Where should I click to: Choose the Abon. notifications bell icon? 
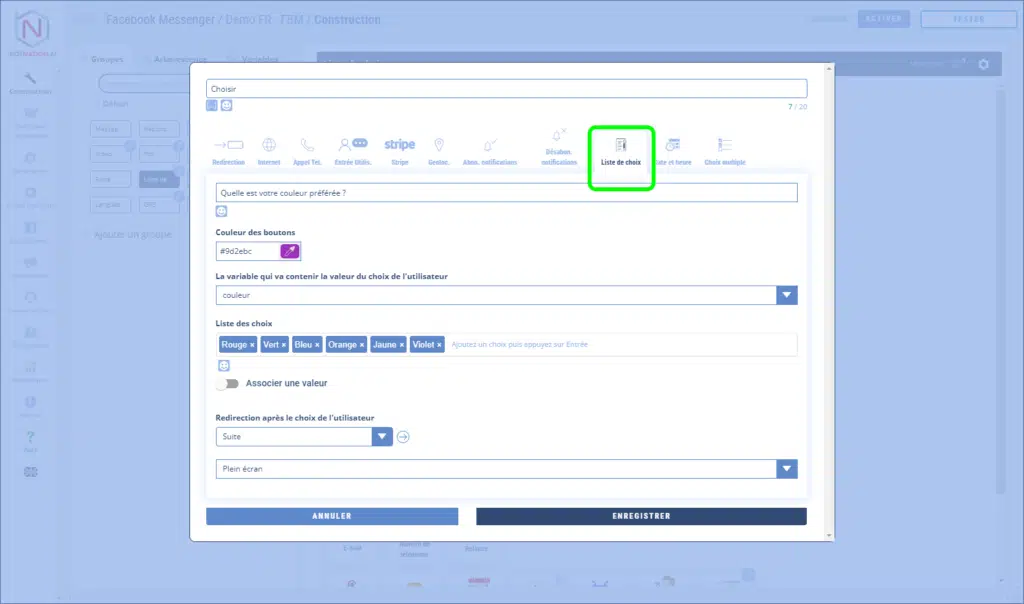click(489, 149)
